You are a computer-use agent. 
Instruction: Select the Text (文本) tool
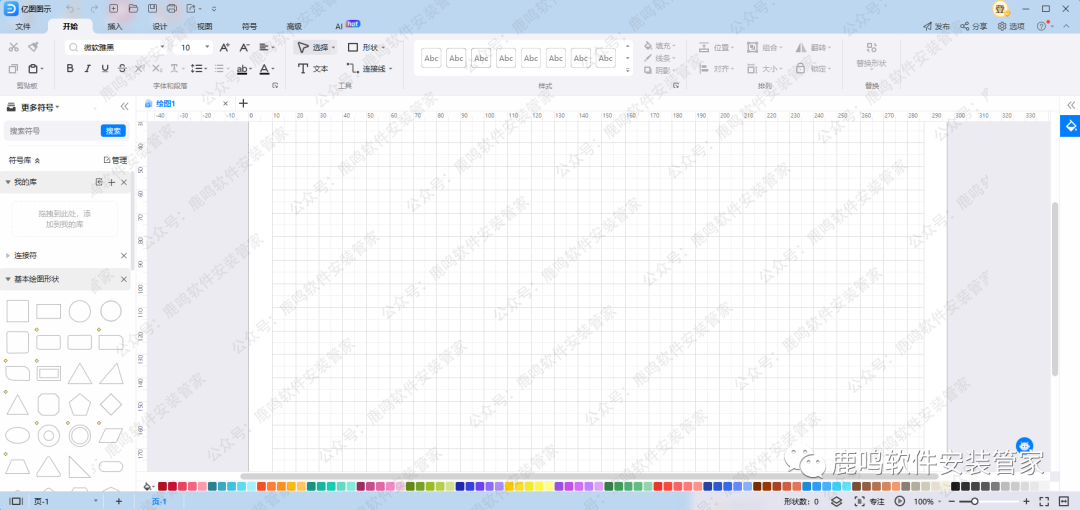(x=313, y=69)
